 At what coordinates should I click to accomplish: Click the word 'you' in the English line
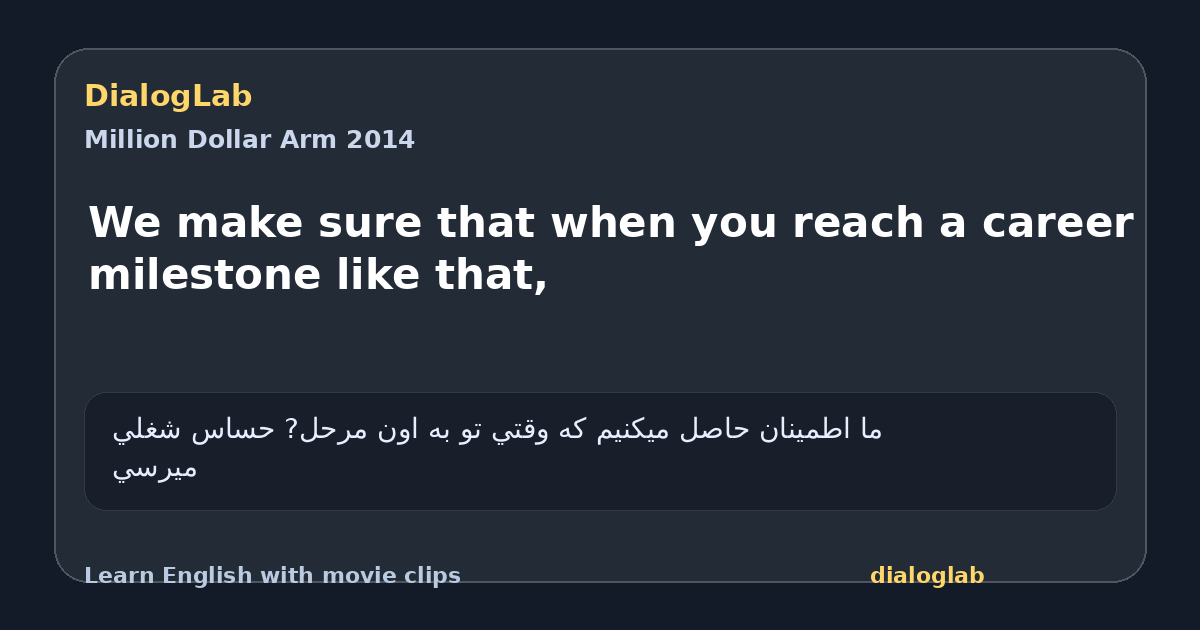736,223
